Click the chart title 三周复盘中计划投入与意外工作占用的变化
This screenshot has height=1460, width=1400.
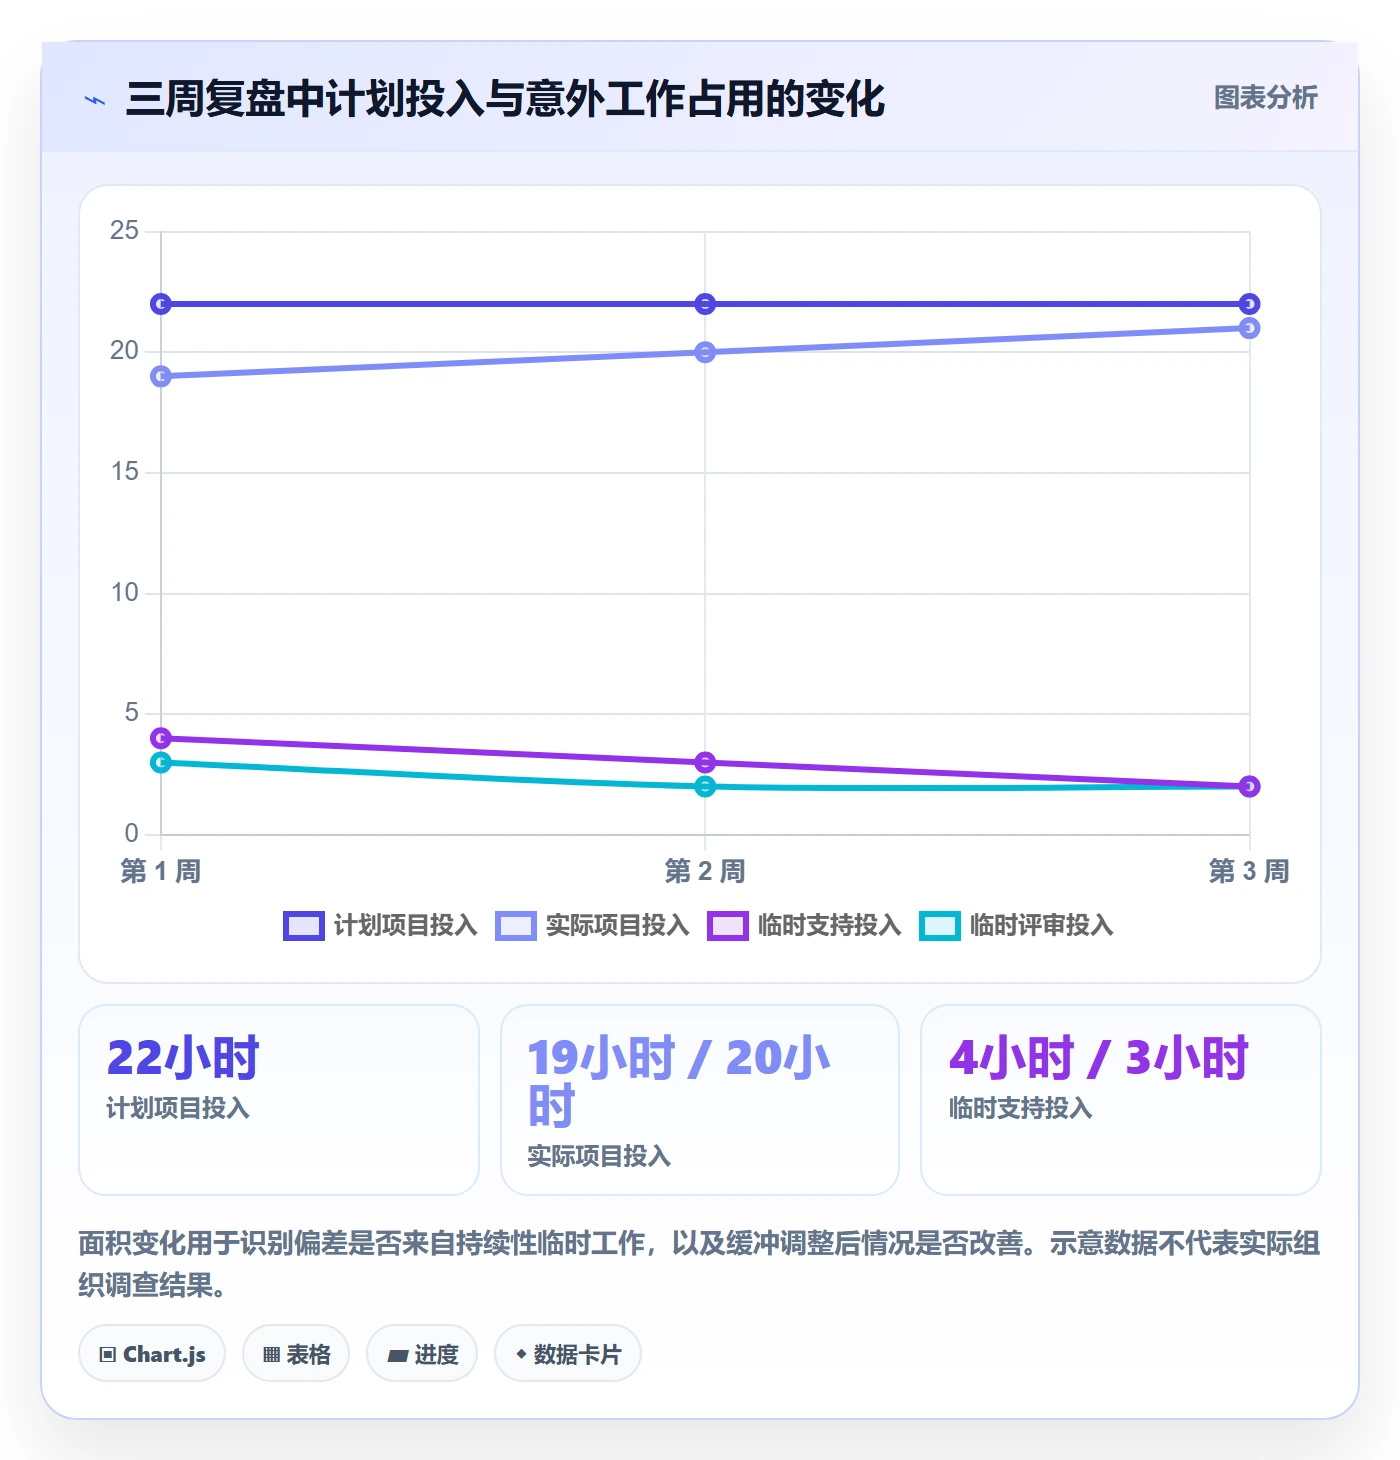[x=505, y=99]
